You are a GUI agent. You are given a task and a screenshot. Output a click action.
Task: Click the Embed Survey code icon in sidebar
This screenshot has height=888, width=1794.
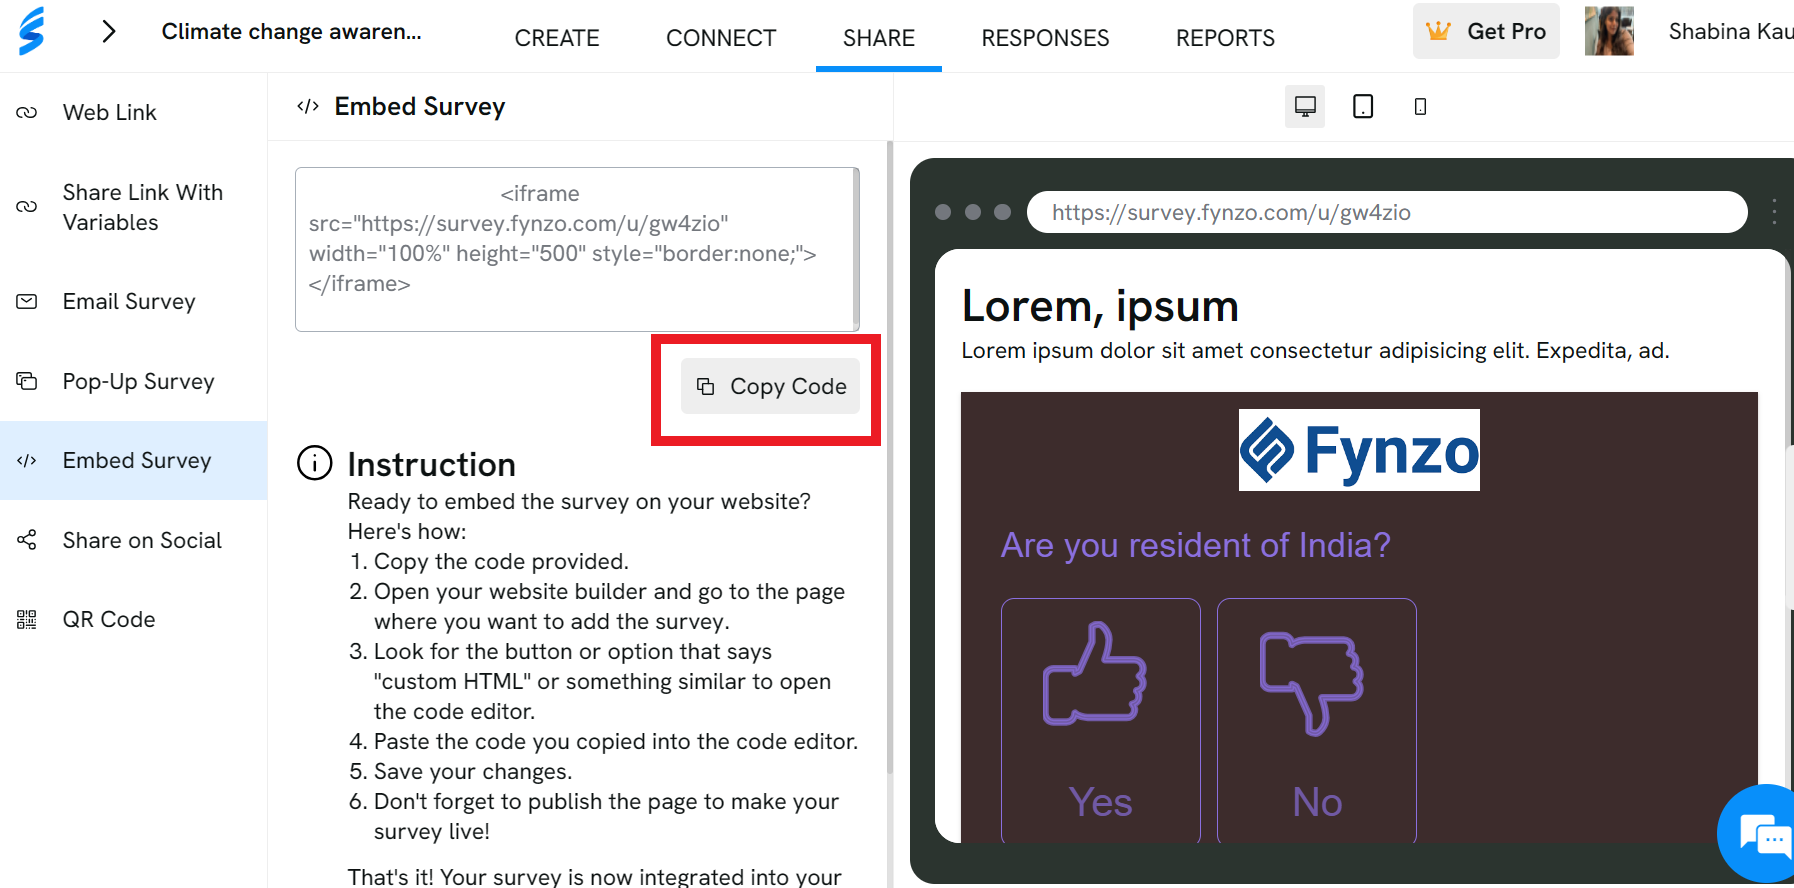tap(27, 461)
